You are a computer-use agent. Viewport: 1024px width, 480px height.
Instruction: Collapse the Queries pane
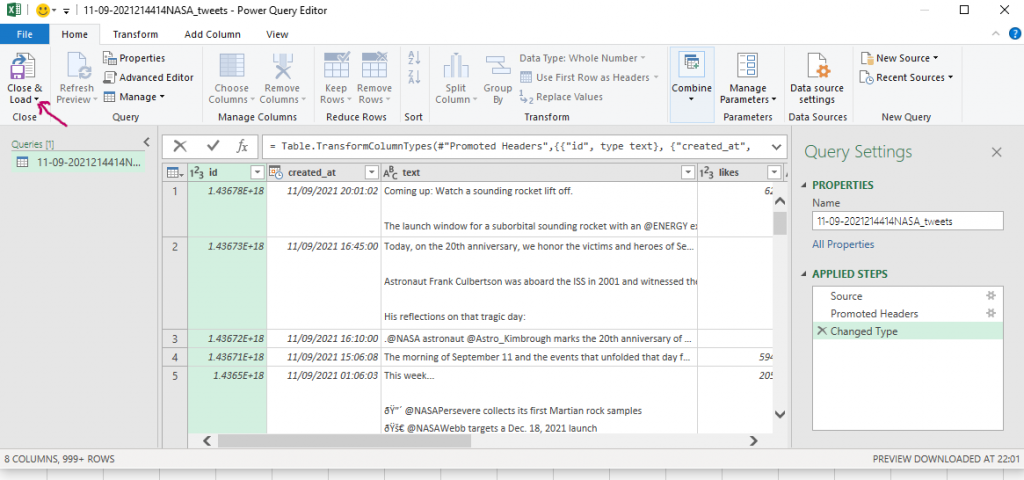[x=146, y=142]
